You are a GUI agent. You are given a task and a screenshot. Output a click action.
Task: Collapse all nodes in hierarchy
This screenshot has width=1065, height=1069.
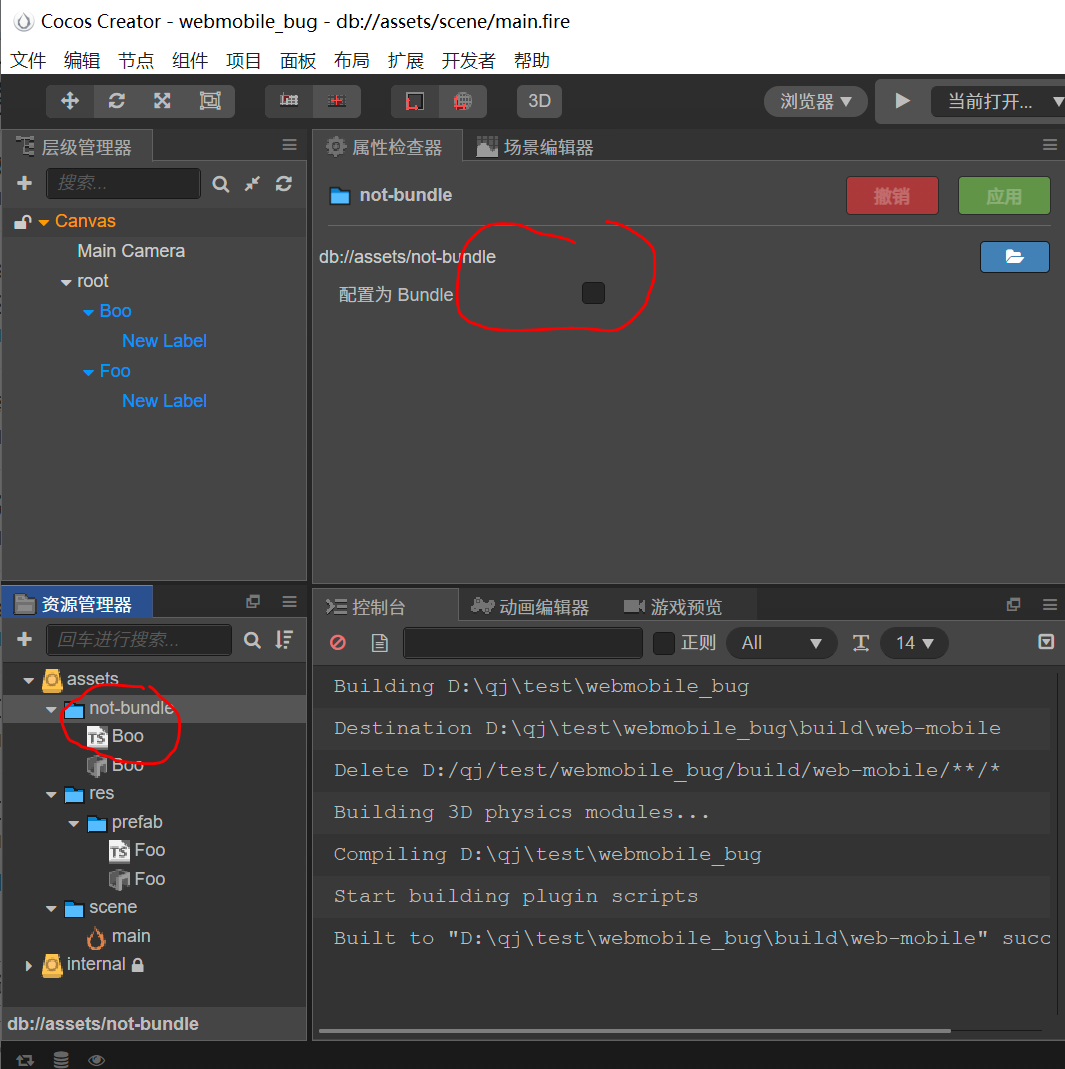click(252, 183)
